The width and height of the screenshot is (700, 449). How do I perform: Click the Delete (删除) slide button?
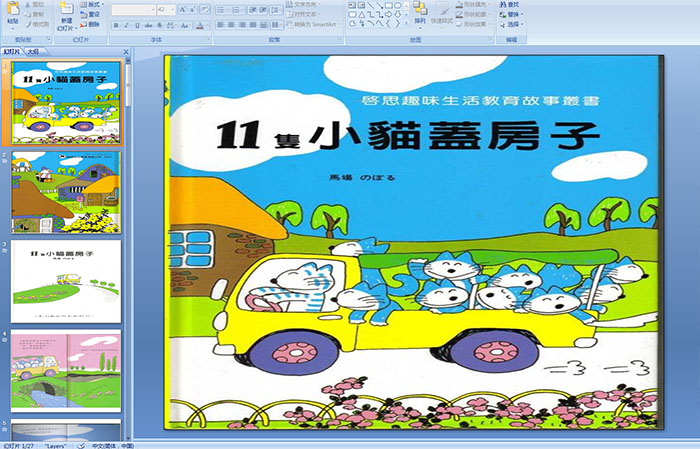click(90, 24)
